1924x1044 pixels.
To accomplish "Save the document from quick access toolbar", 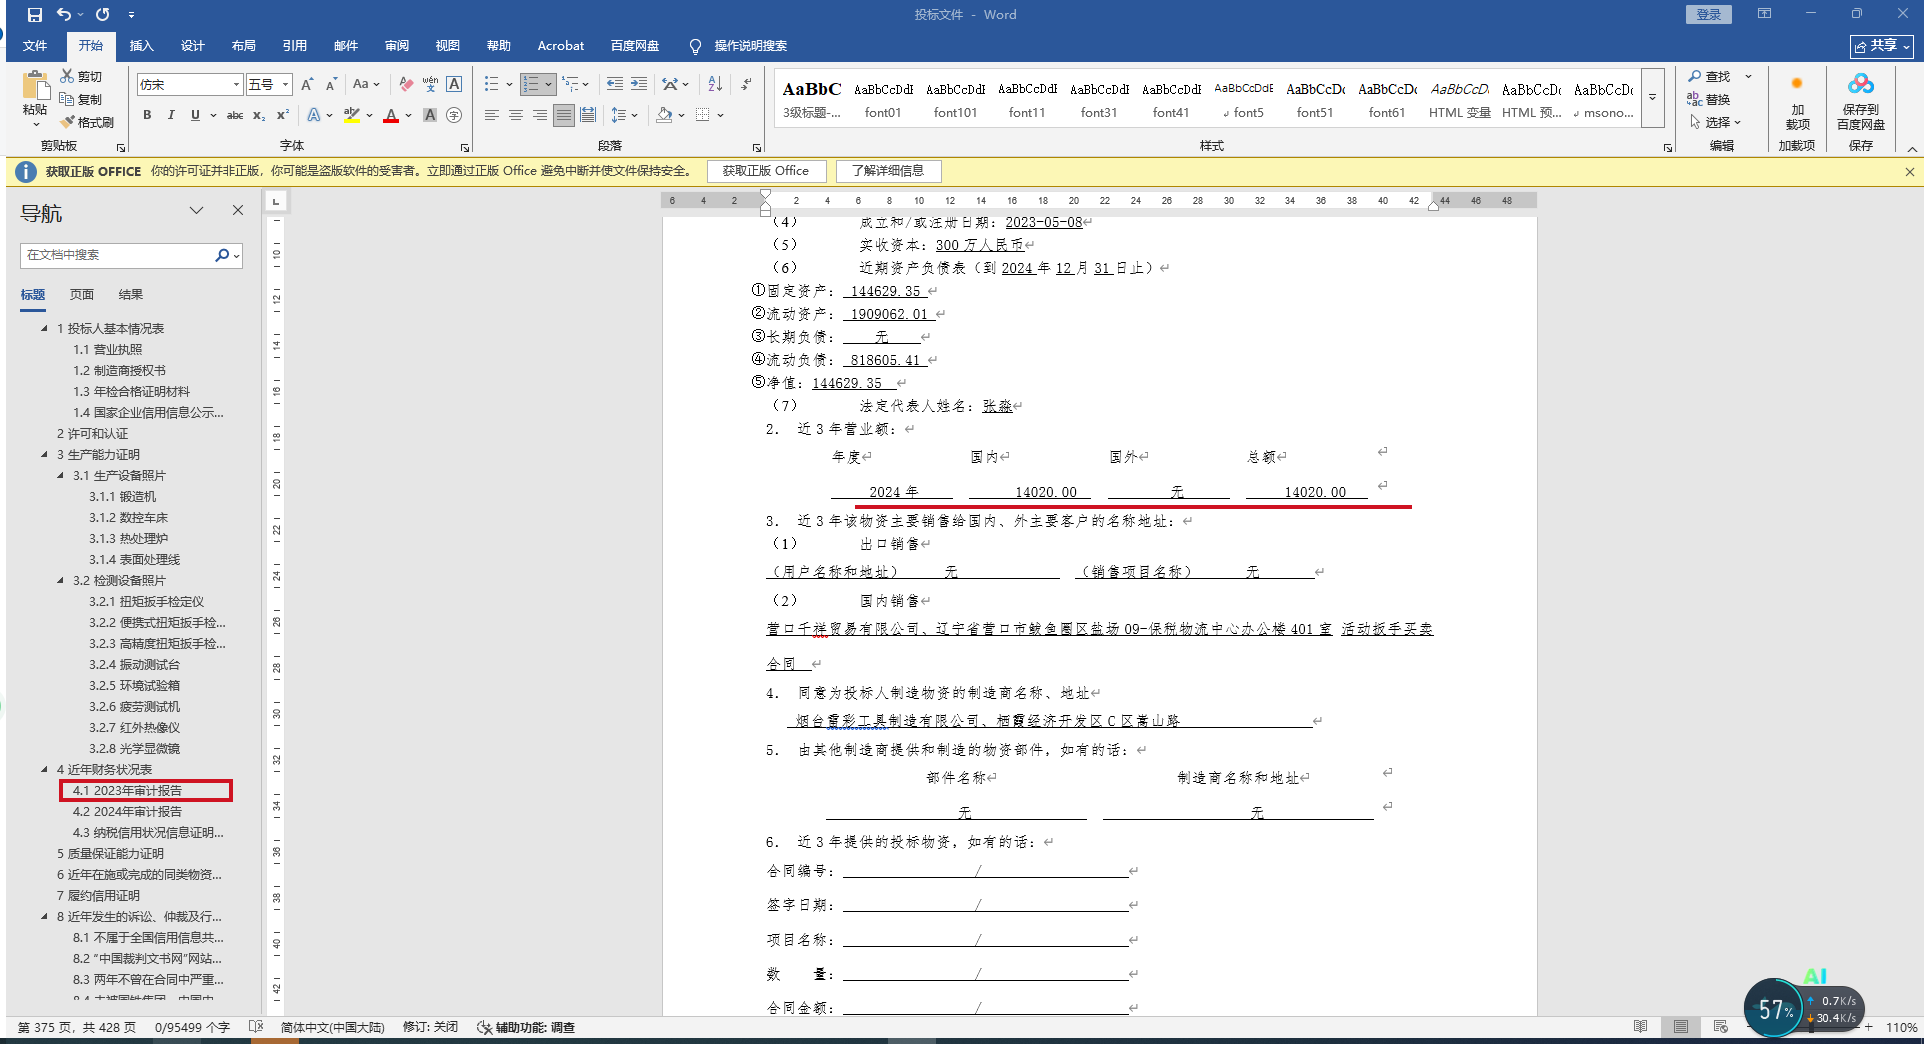I will pyautogui.click(x=35, y=15).
